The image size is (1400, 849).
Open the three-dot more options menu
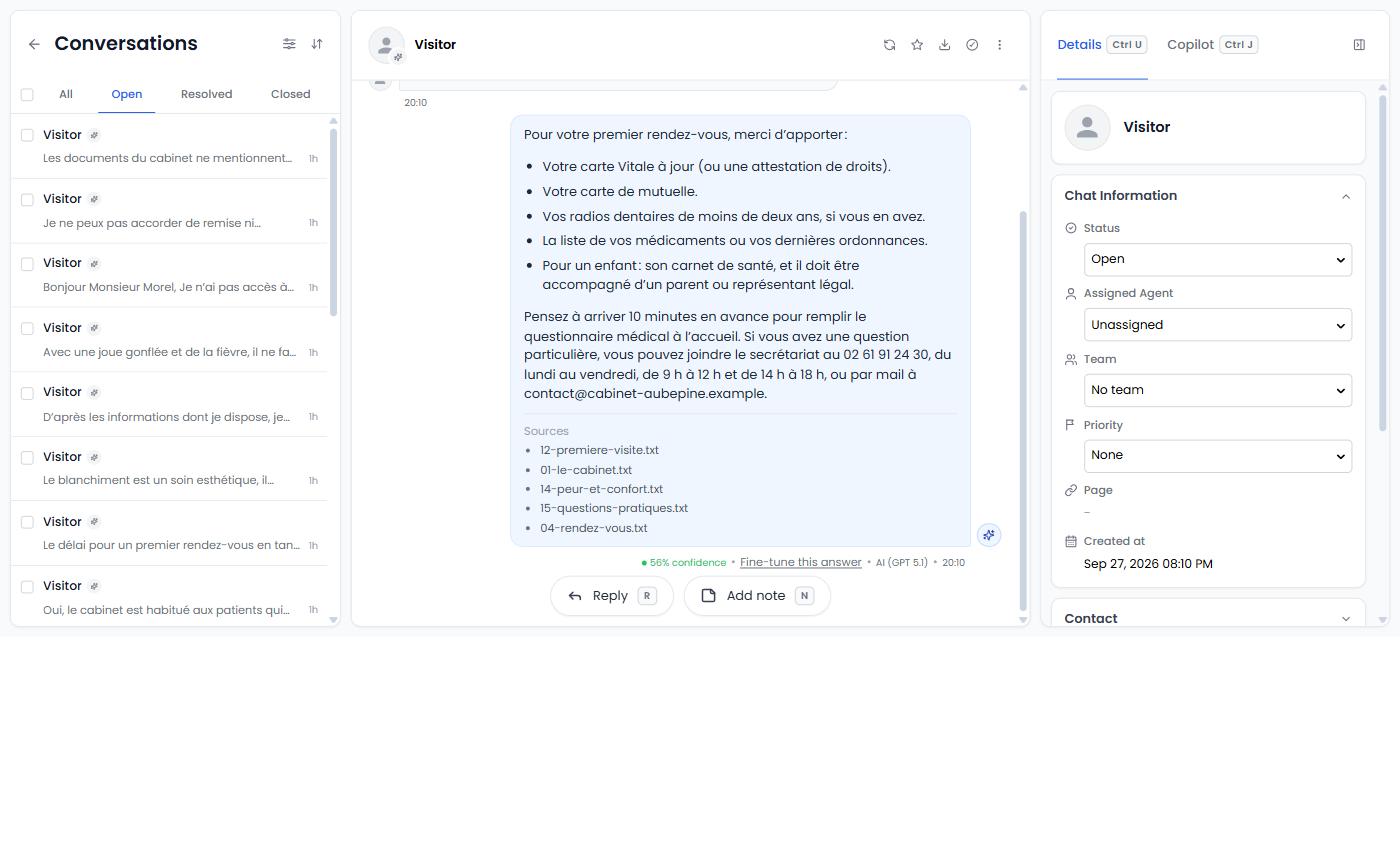coord(999,45)
